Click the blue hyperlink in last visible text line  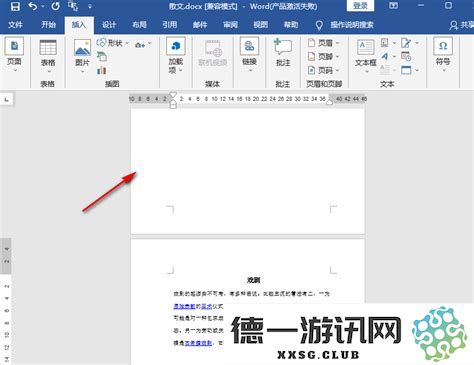(199, 343)
